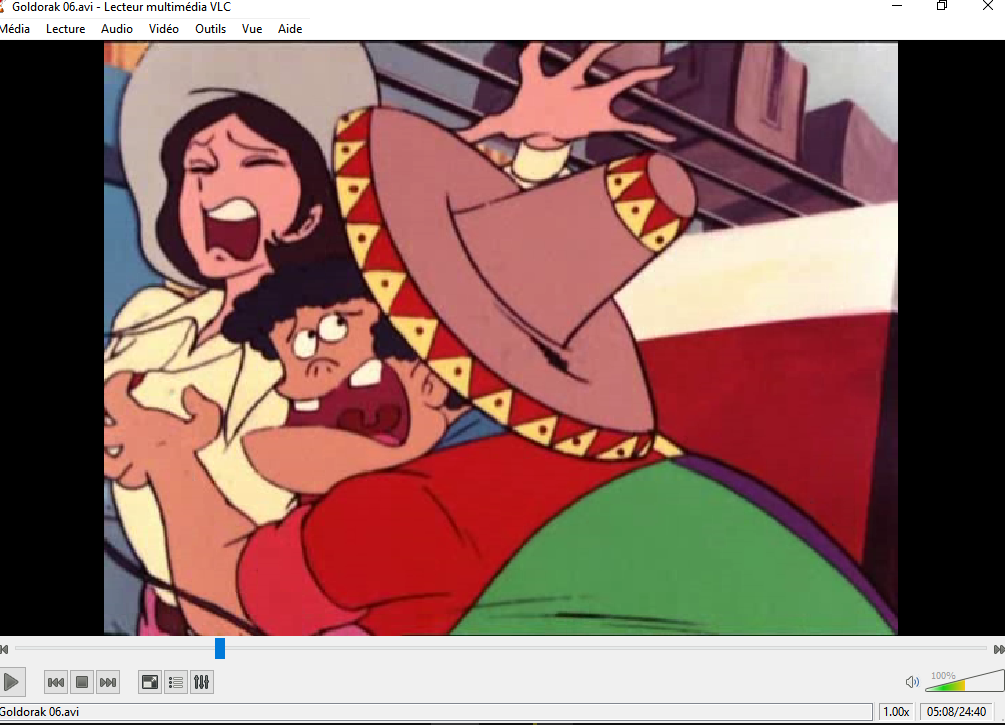Open the Vue menu

[x=252, y=29]
